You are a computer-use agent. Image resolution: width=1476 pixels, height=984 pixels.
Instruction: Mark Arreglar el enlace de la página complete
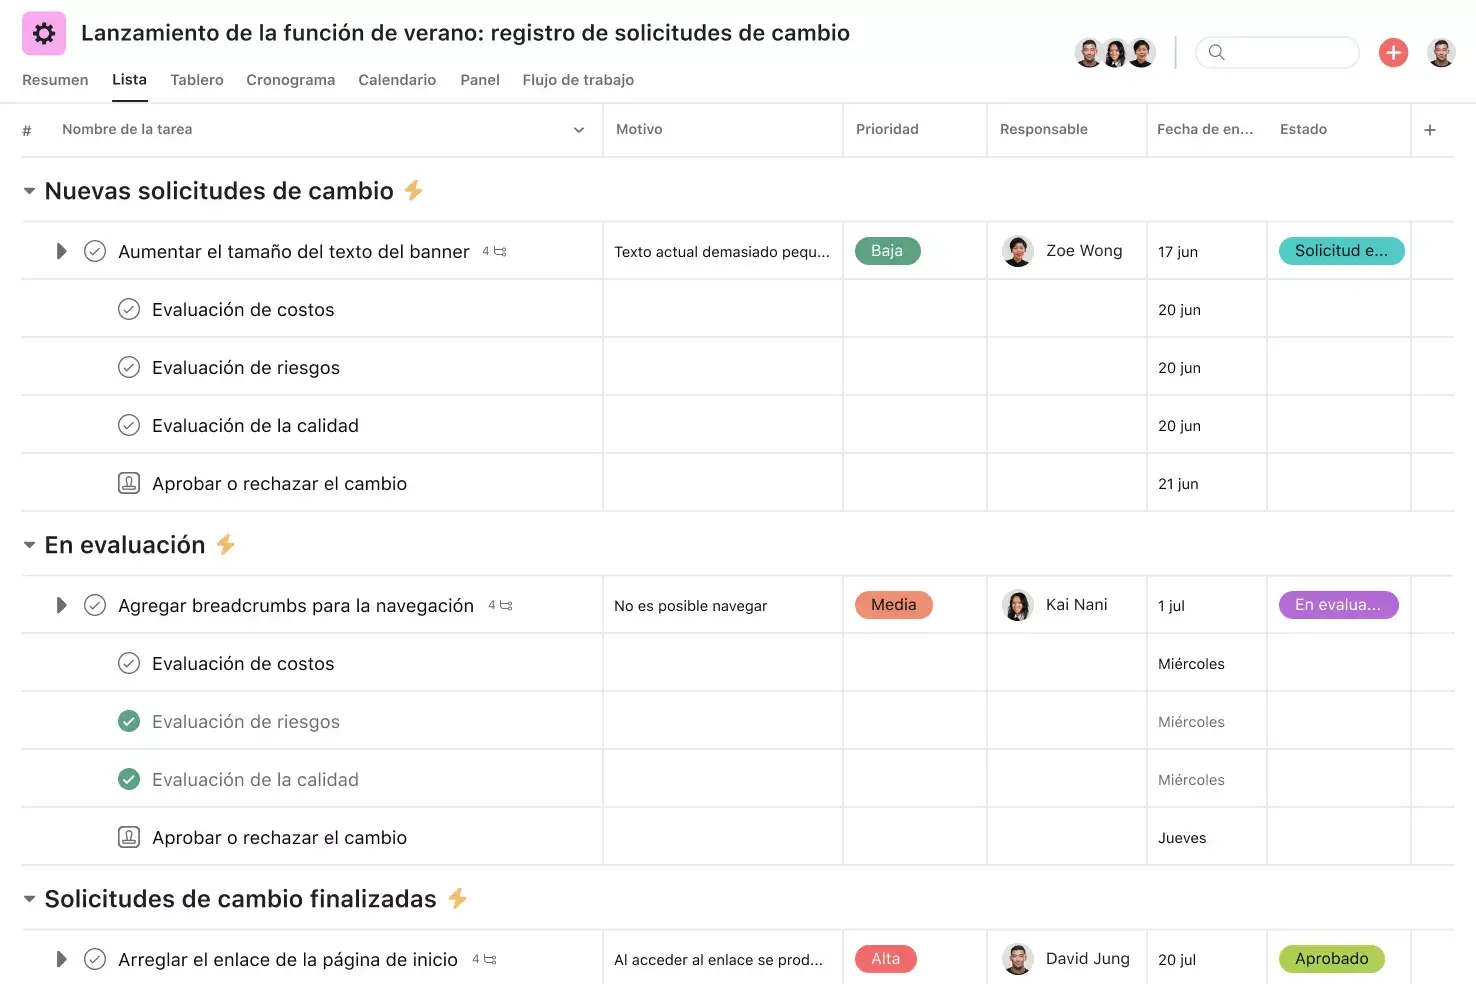[x=95, y=959]
